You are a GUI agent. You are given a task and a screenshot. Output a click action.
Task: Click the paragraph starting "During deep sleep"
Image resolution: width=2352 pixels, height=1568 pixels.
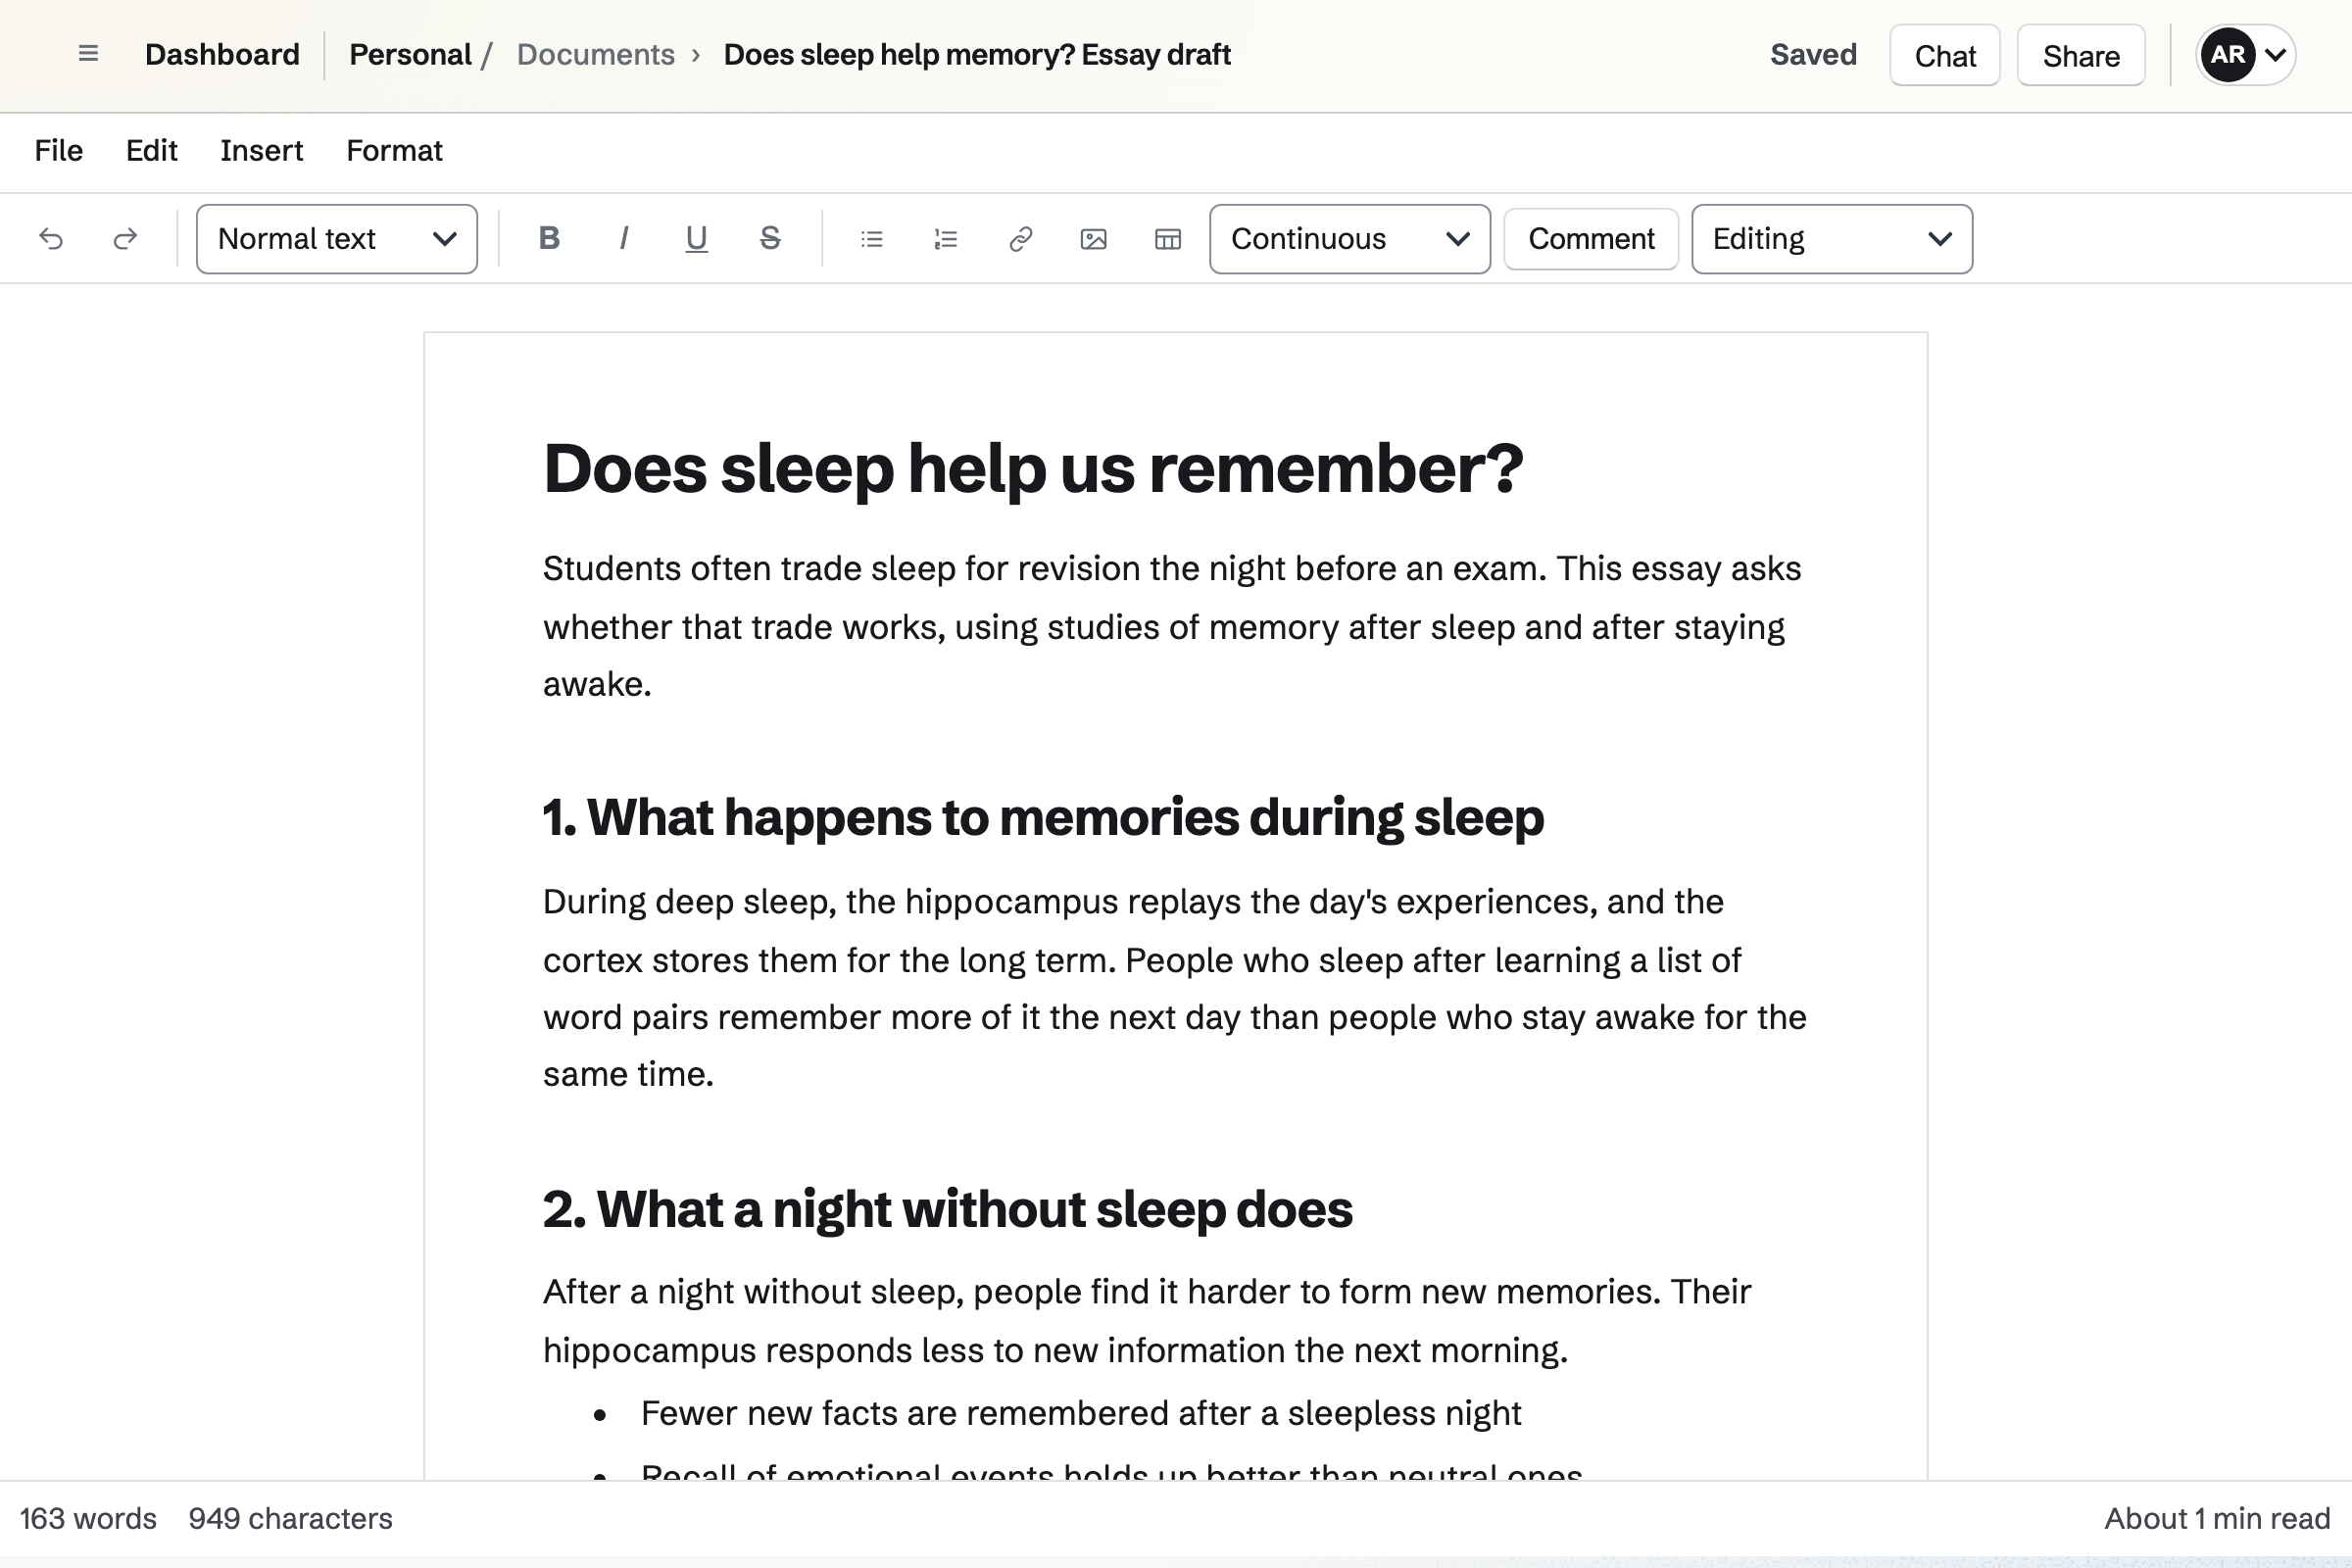pos(1175,988)
